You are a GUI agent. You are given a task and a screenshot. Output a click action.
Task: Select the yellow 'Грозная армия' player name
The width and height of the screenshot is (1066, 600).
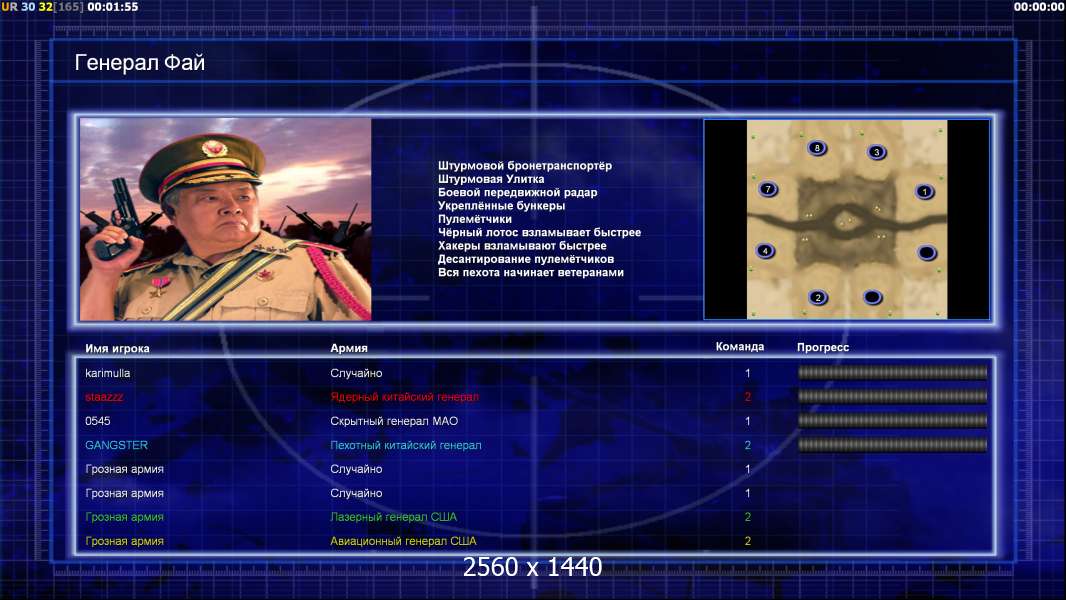[124, 542]
